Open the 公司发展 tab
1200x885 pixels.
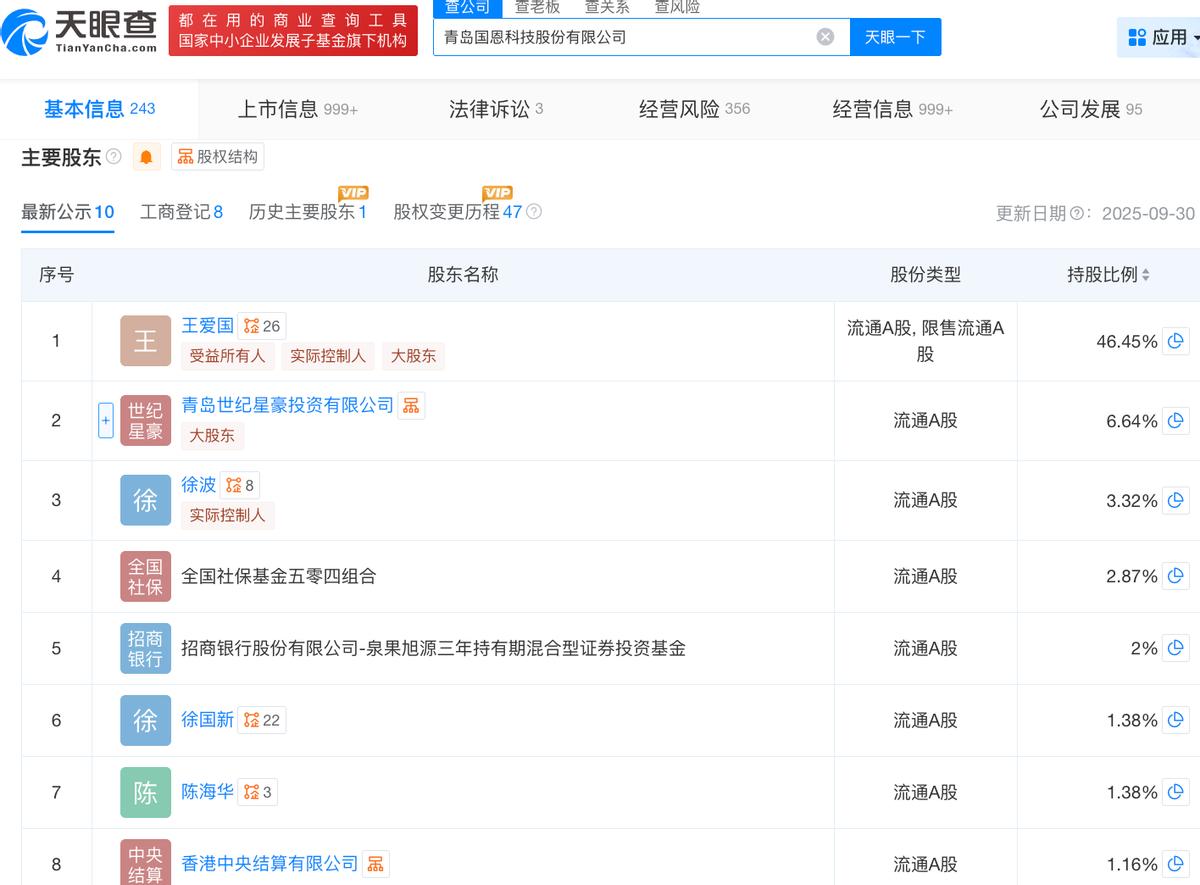click(x=1090, y=109)
